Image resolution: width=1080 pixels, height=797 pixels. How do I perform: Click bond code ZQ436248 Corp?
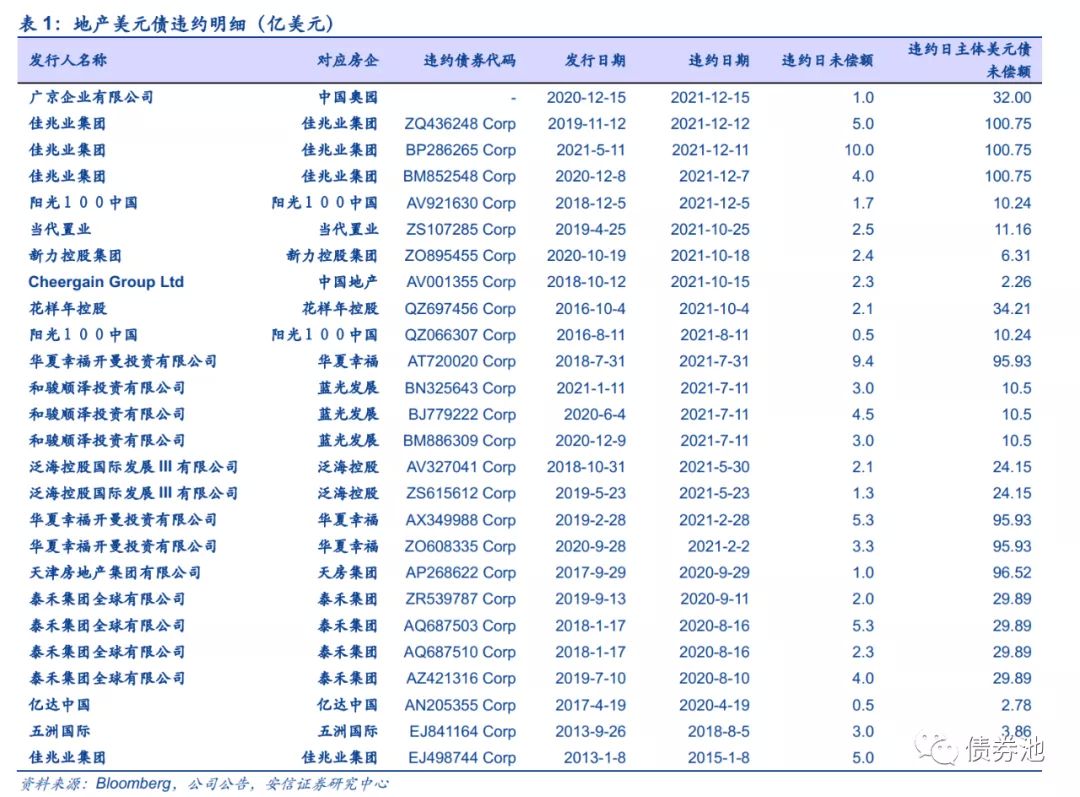(x=460, y=124)
